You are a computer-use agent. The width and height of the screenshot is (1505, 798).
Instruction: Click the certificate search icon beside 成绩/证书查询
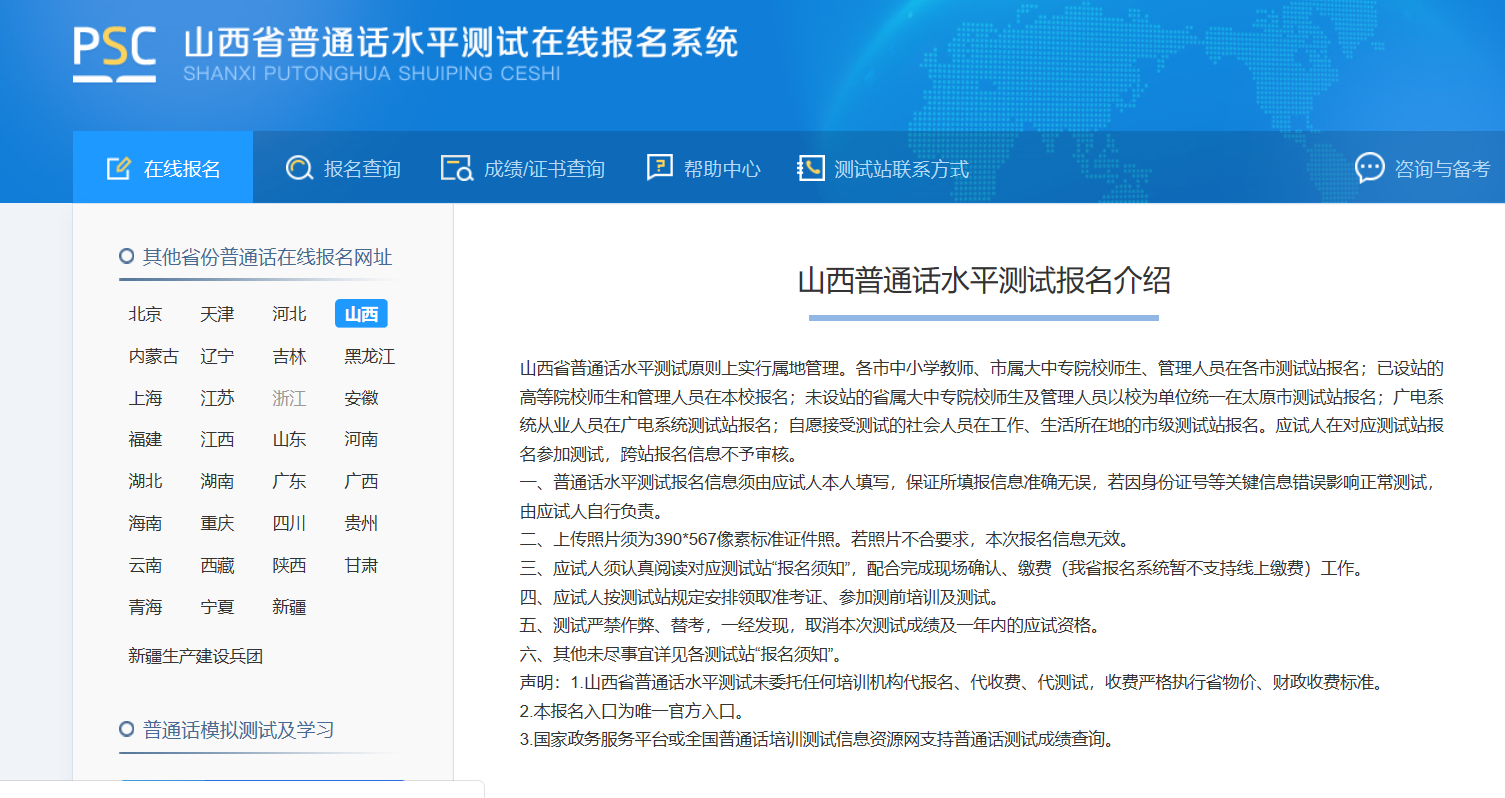[x=457, y=168]
